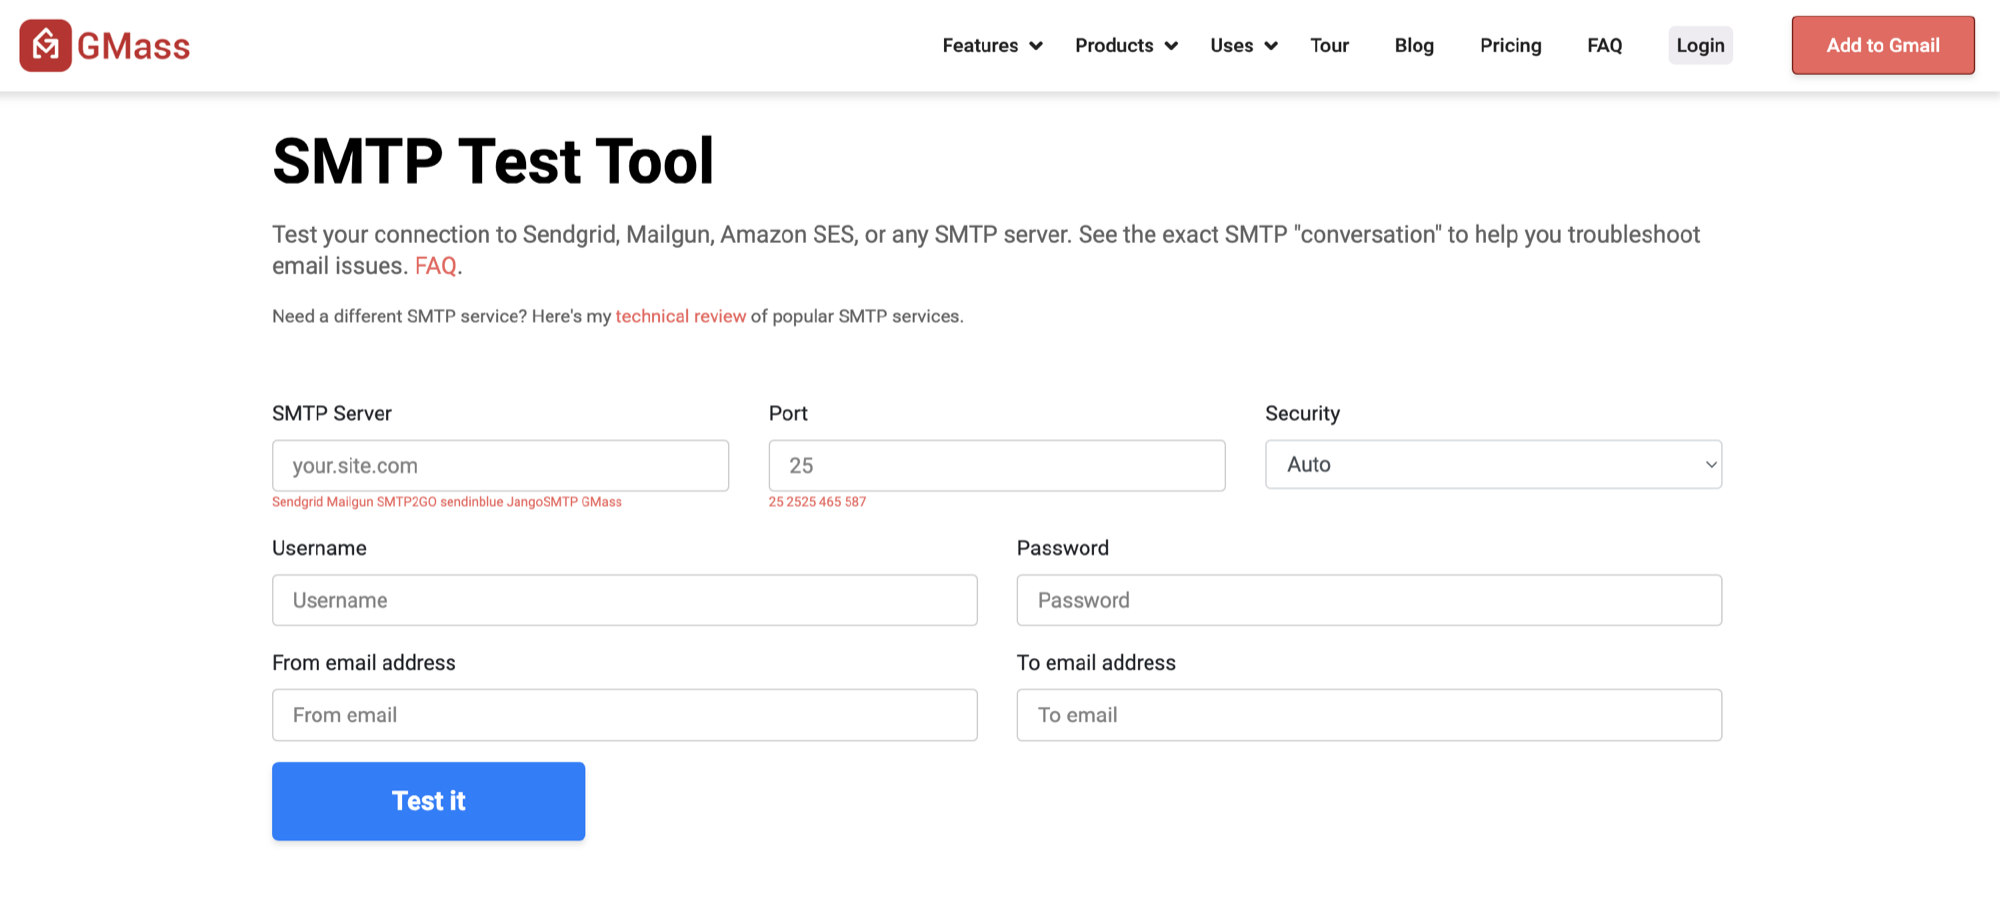
Task: Select the Sendgrid server preset link
Action: click(296, 501)
